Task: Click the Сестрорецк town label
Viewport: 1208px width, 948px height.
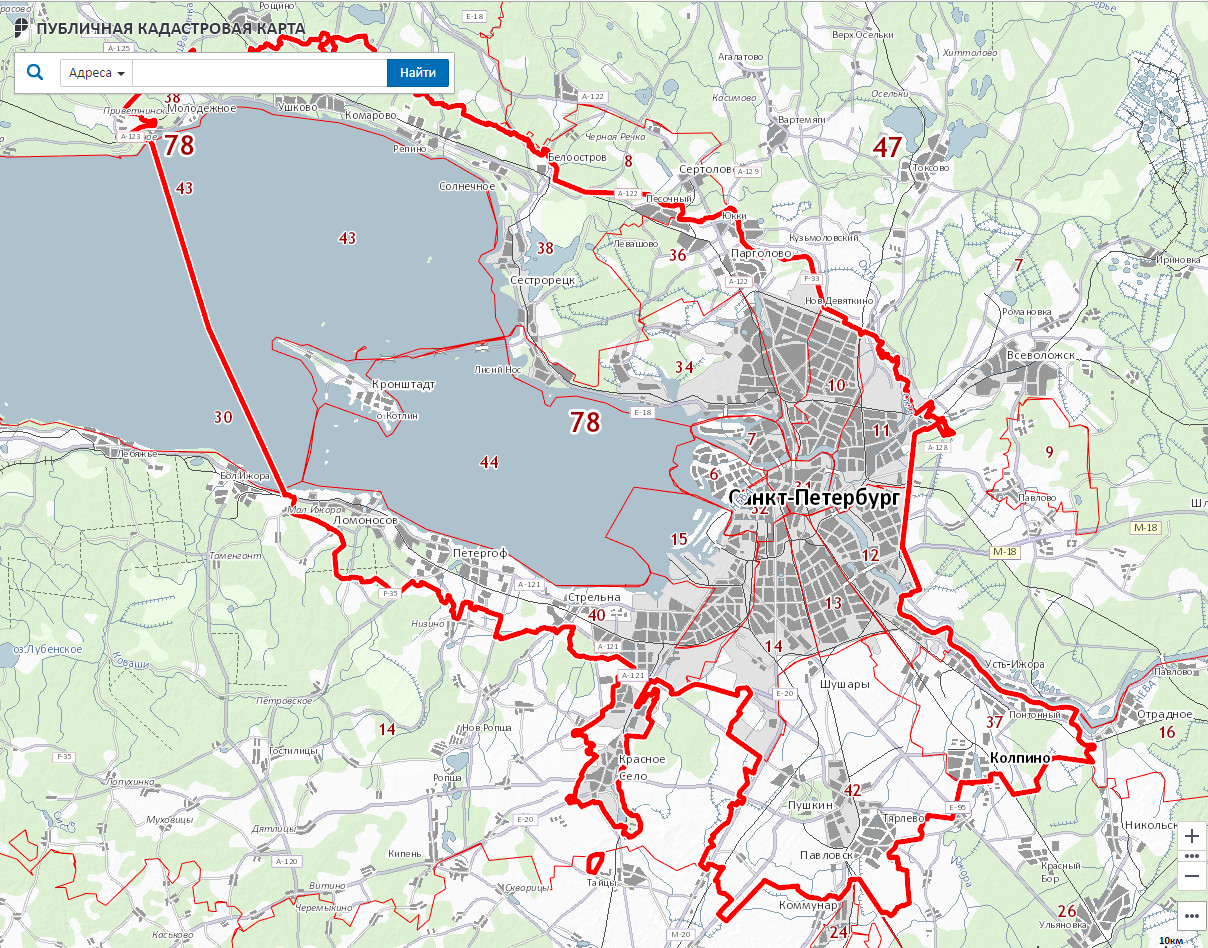Action: click(542, 281)
